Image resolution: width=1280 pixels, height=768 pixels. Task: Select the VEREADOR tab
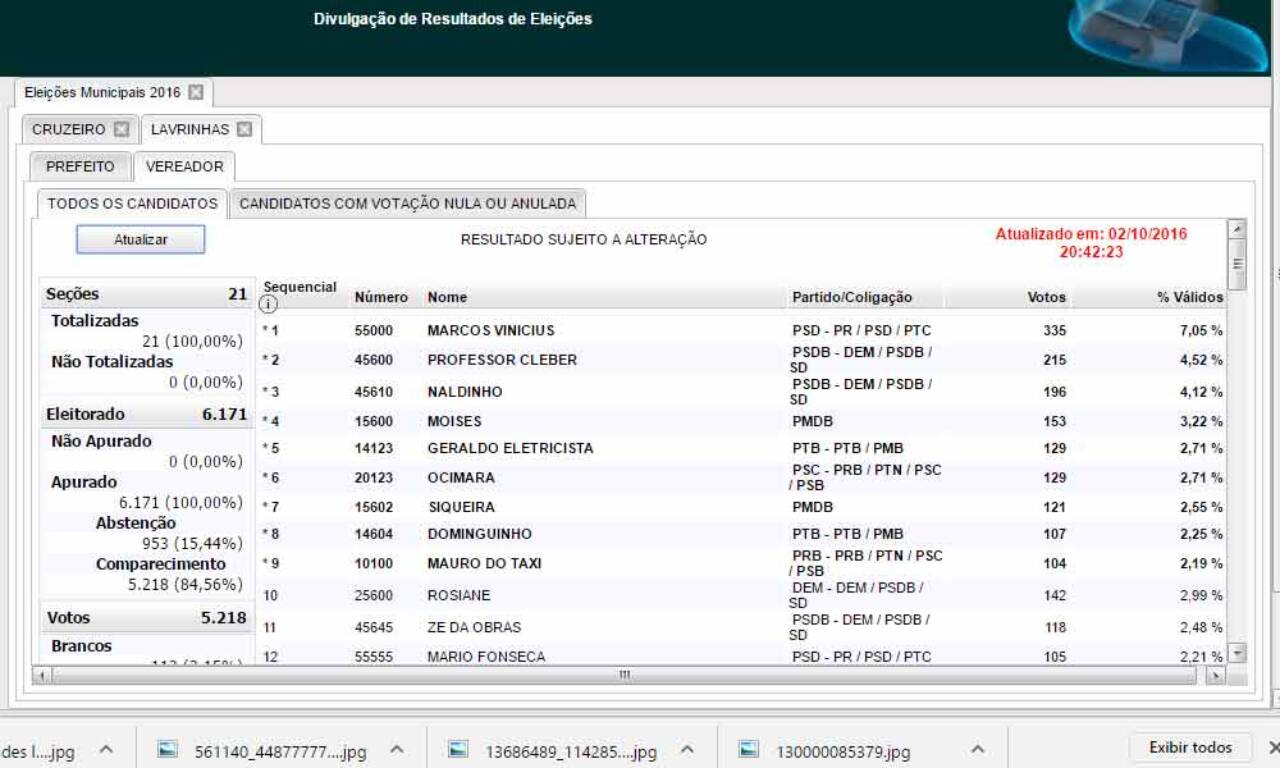[184, 167]
